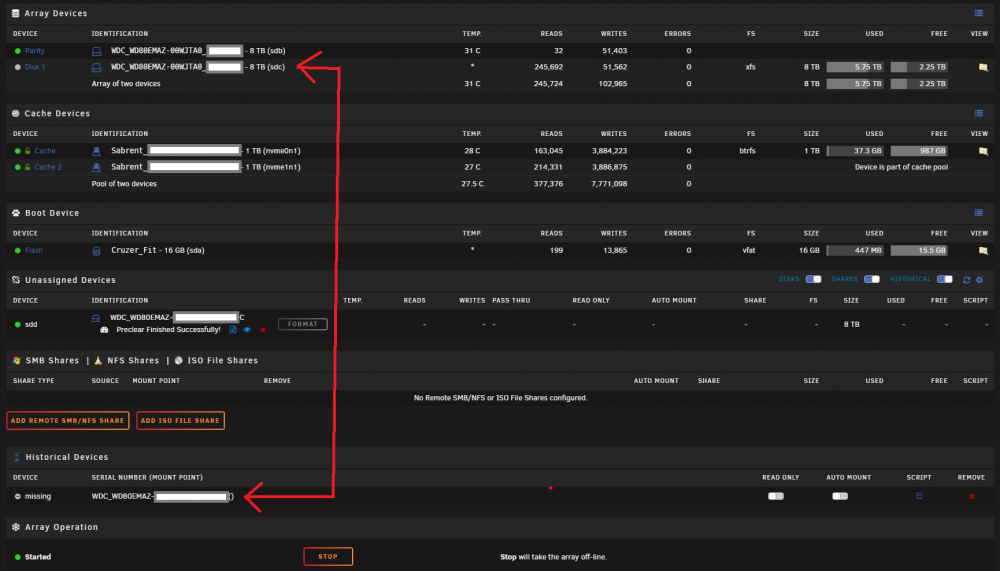Click the Flash used space bar 447 MB

[x=855, y=251]
